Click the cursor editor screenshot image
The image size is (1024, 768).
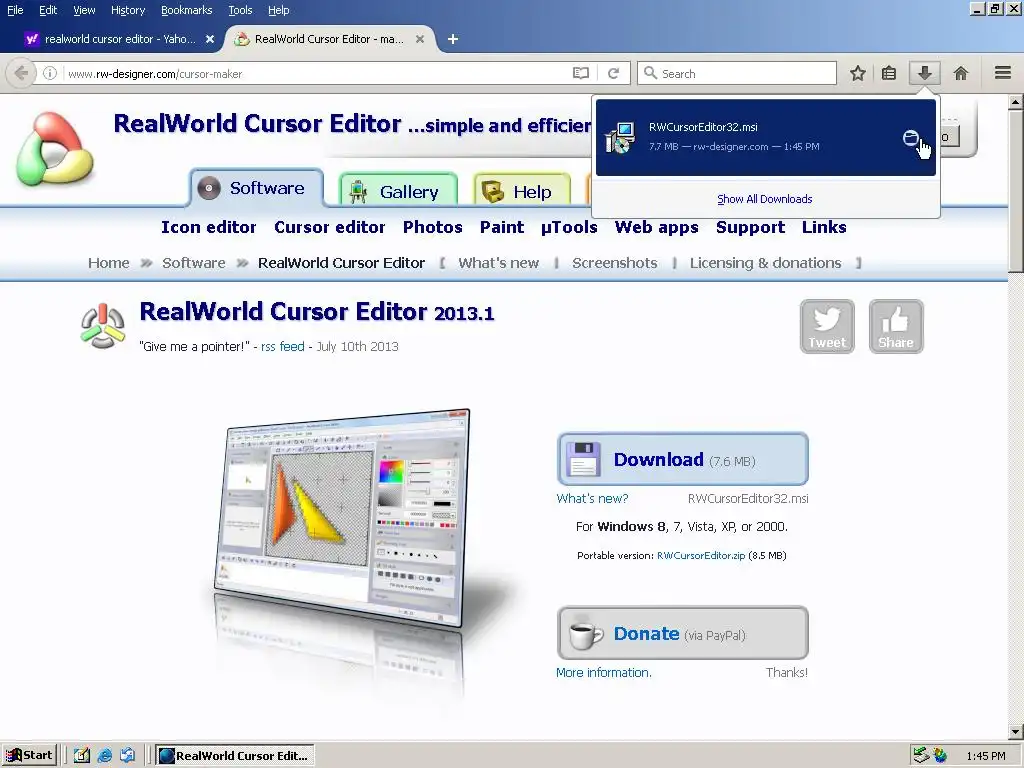(x=342, y=517)
